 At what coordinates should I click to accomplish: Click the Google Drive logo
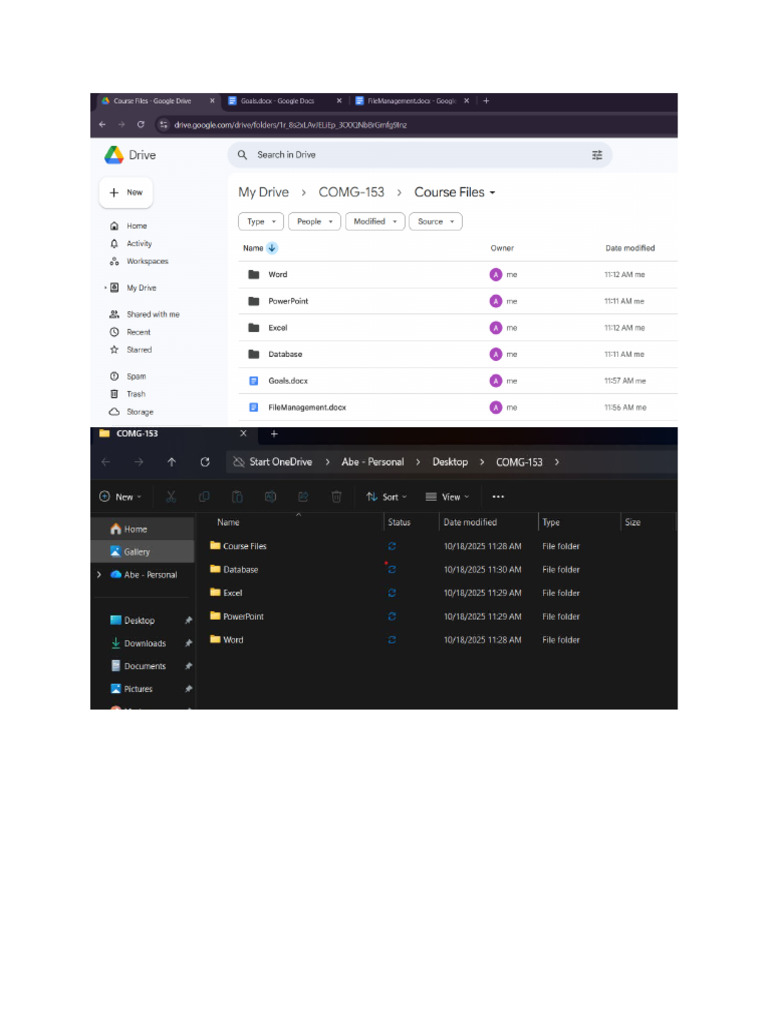point(114,155)
